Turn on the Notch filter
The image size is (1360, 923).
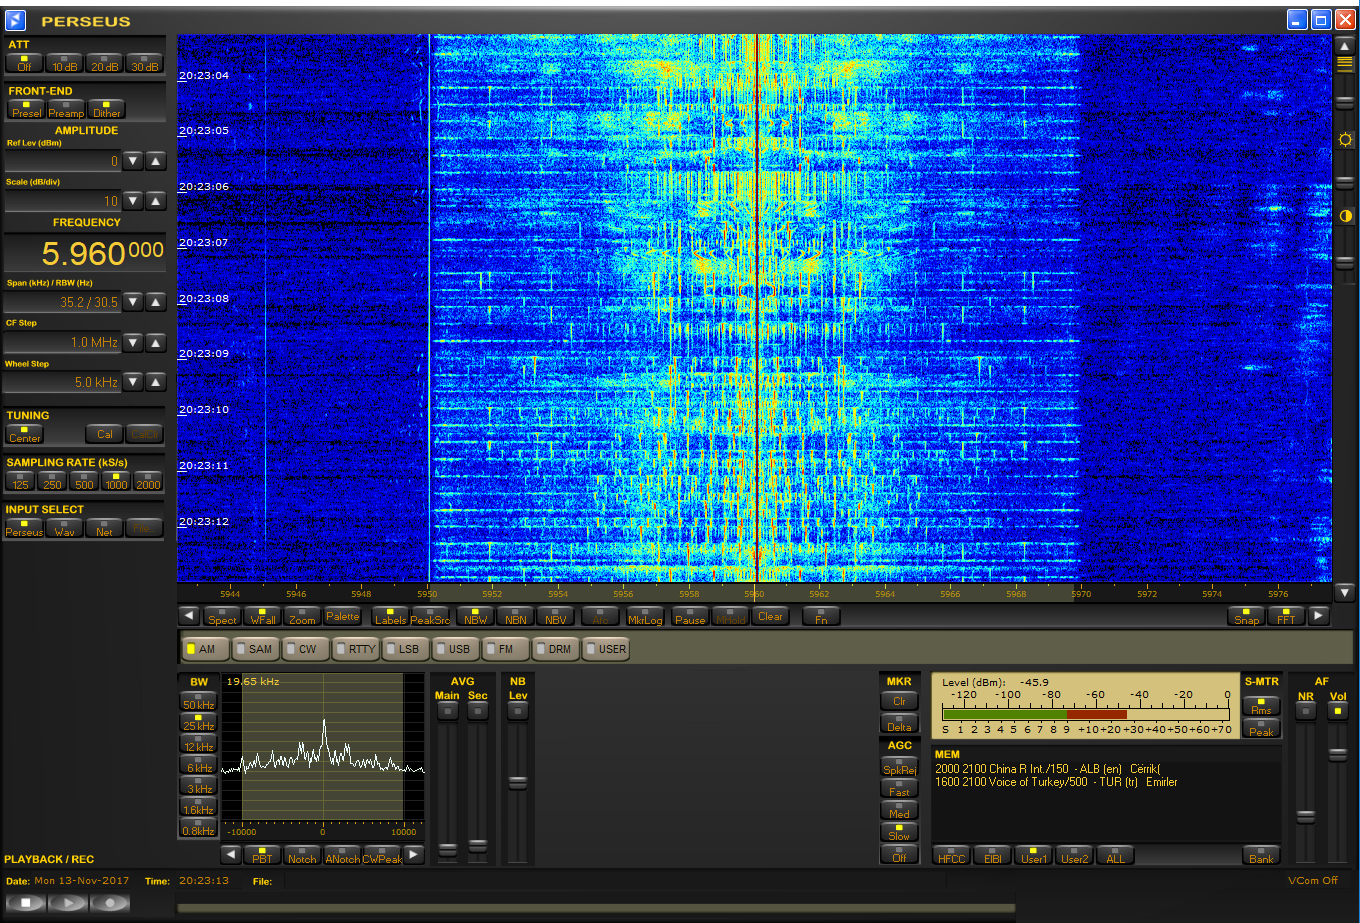(301, 855)
